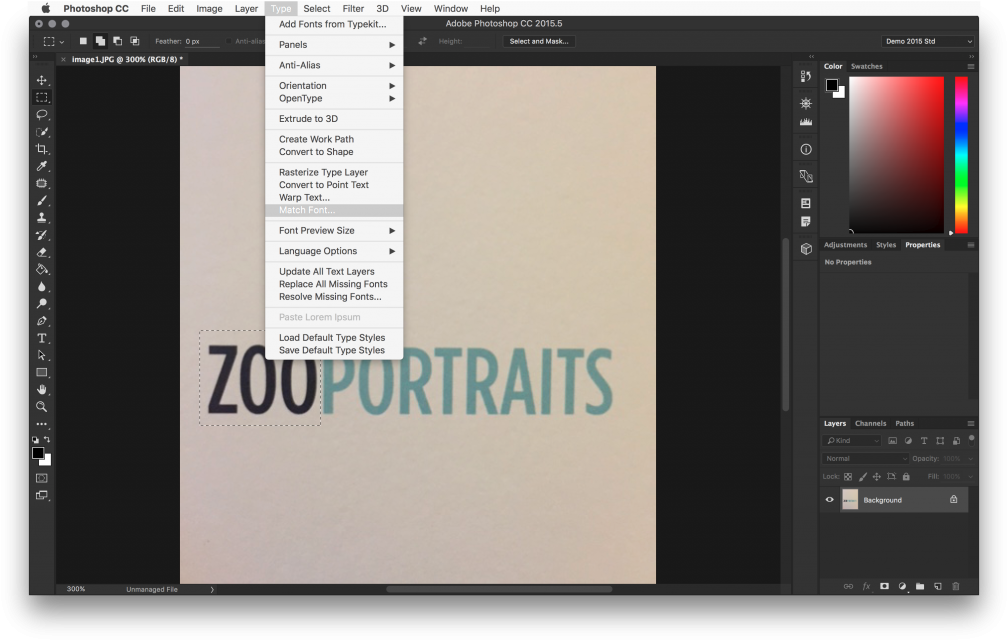Viewport: 1007px width, 640px height.
Task: Create a new layer icon
Action: [x=938, y=586]
